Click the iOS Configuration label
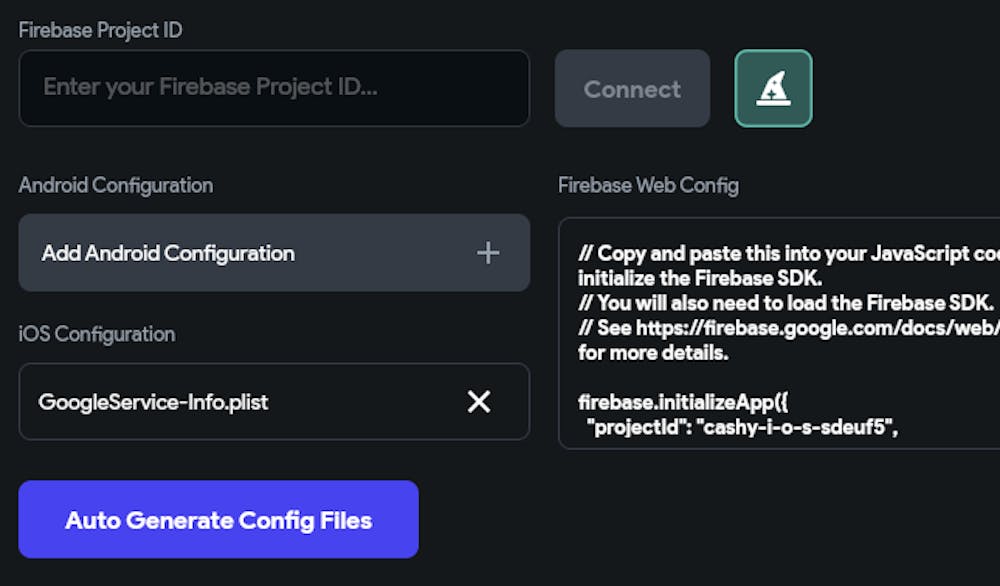 tap(96, 334)
